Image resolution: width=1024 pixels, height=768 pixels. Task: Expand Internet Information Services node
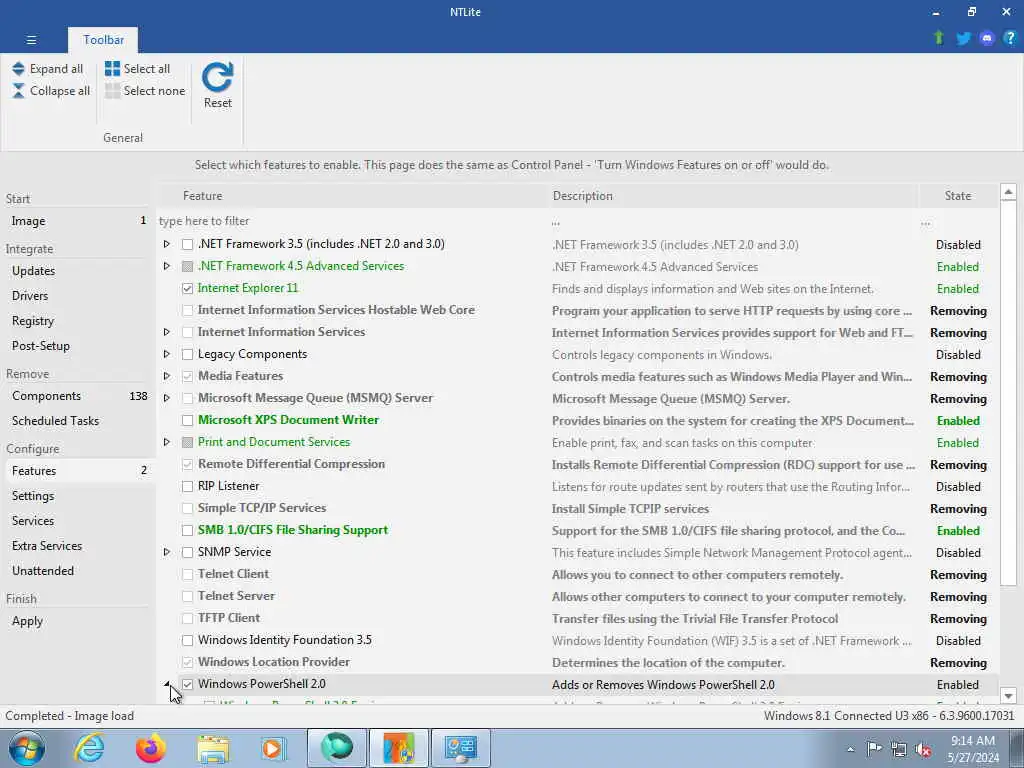[x=167, y=332]
